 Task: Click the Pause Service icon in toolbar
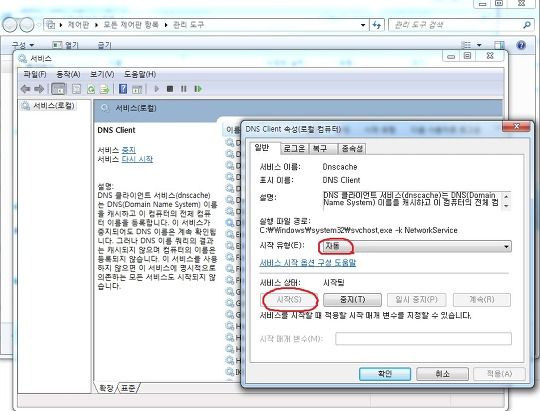(x=184, y=89)
